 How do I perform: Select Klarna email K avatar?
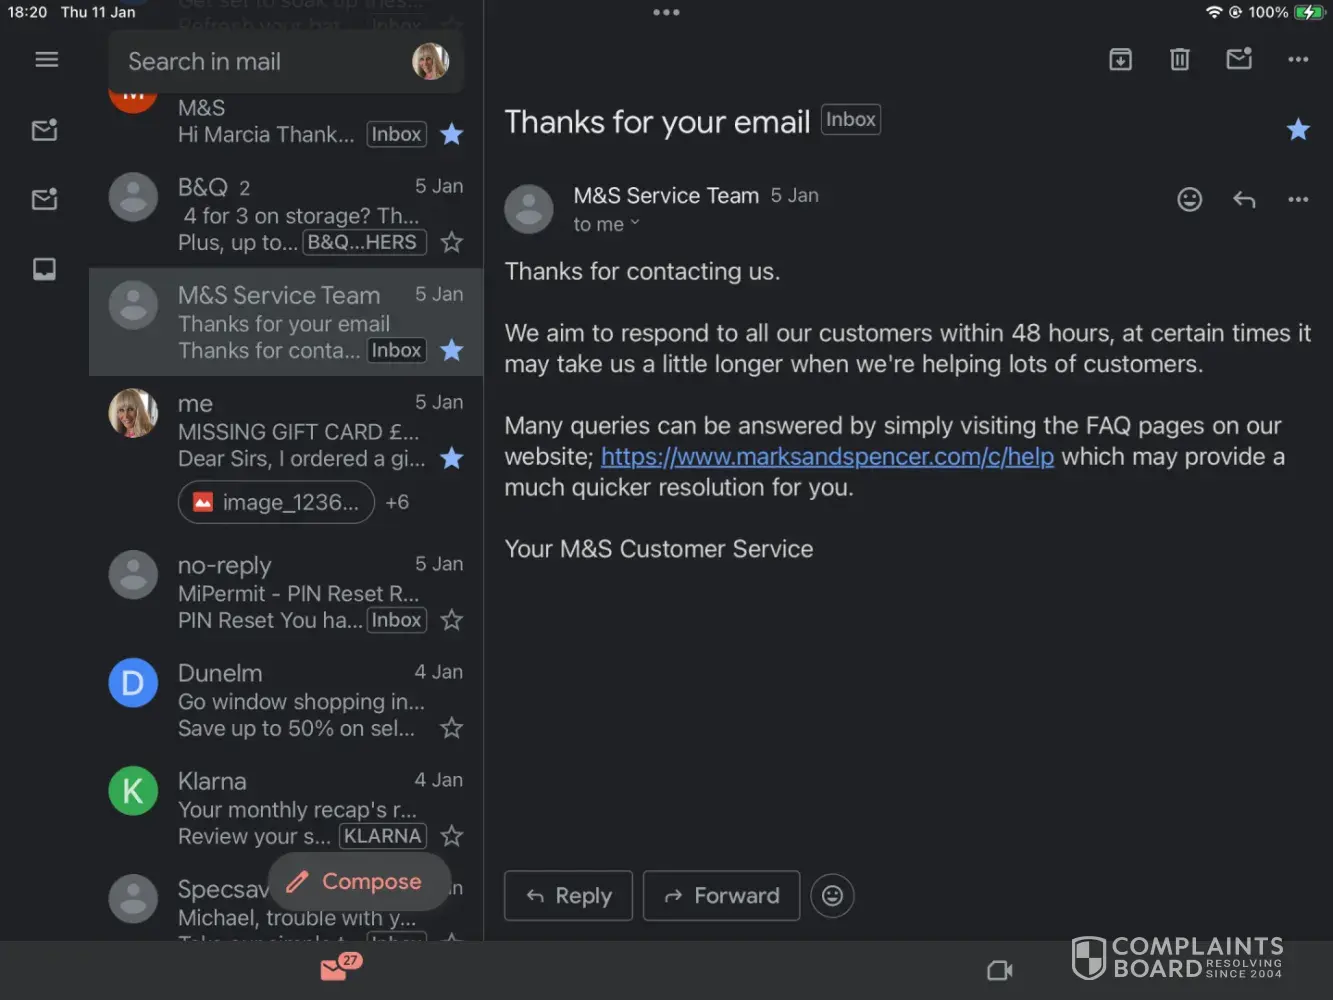tap(133, 791)
